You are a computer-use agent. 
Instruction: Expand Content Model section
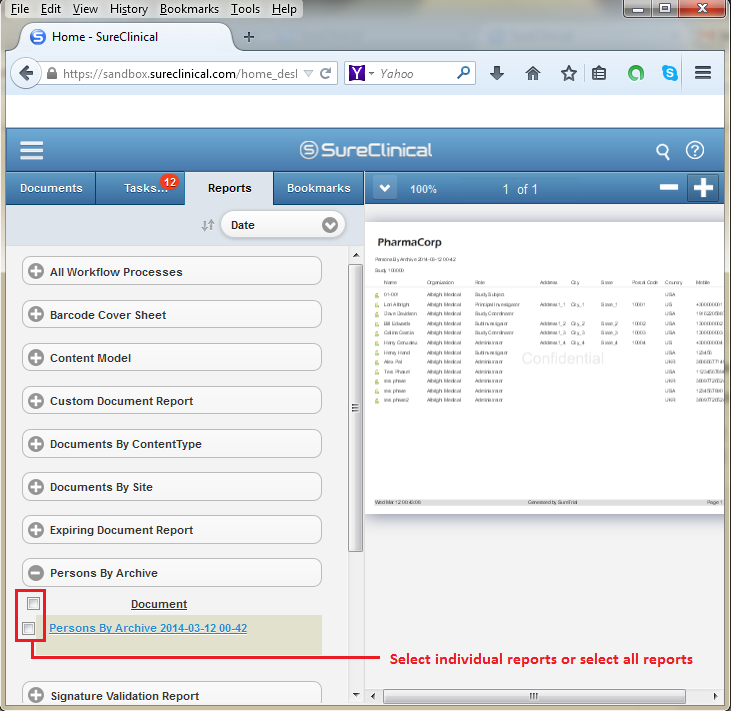click(172, 358)
